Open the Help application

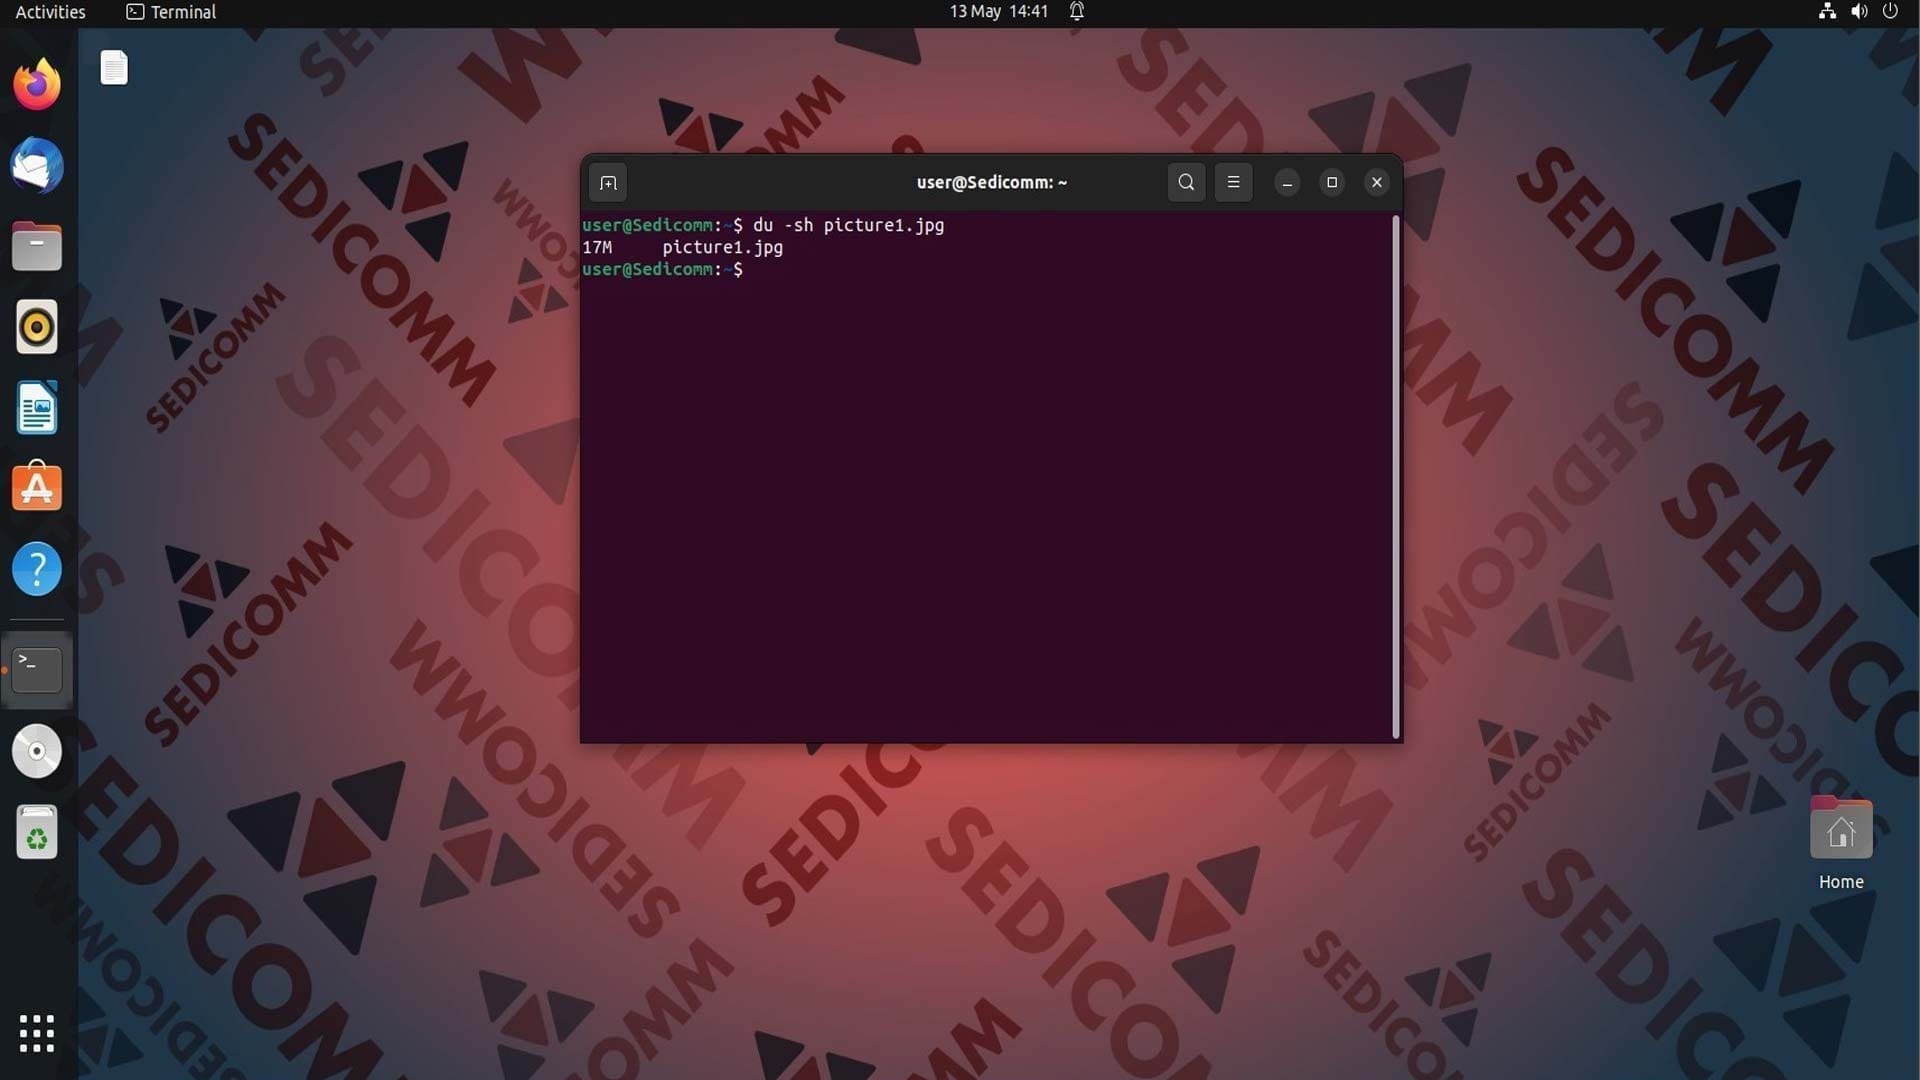(x=37, y=569)
